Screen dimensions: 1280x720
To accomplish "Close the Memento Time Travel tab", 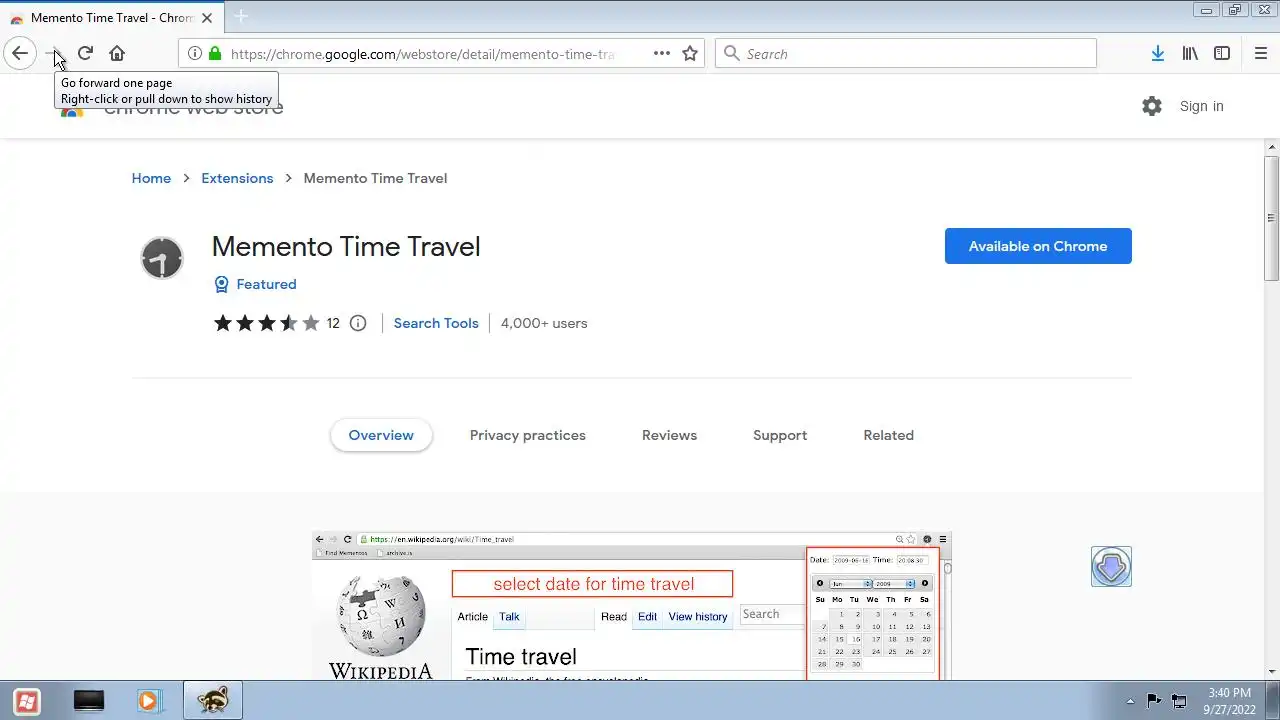I will tap(207, 18).
